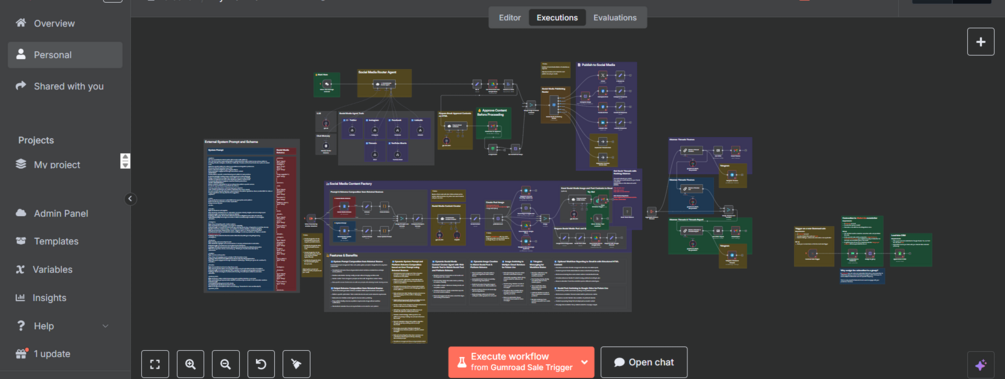The width and height of the screenshot is (1005, 379).
Task: Select the Executions tab
Action: [558, 17]
